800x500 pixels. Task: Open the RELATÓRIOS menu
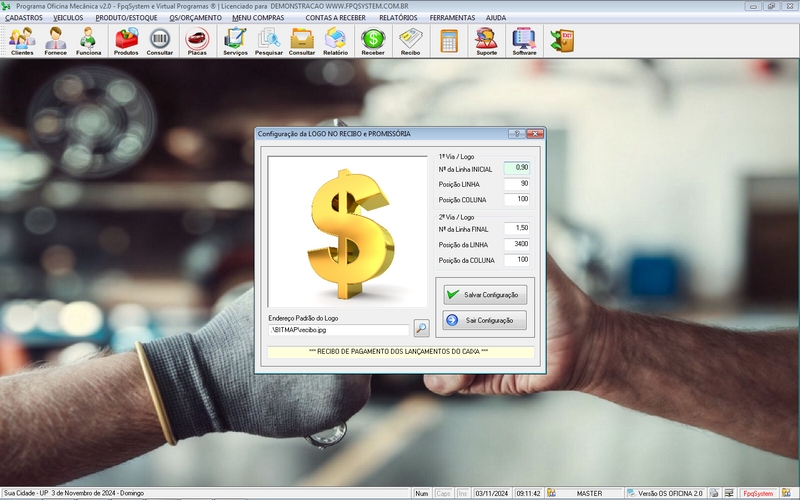pyautogui.click(x=398, y=18)
